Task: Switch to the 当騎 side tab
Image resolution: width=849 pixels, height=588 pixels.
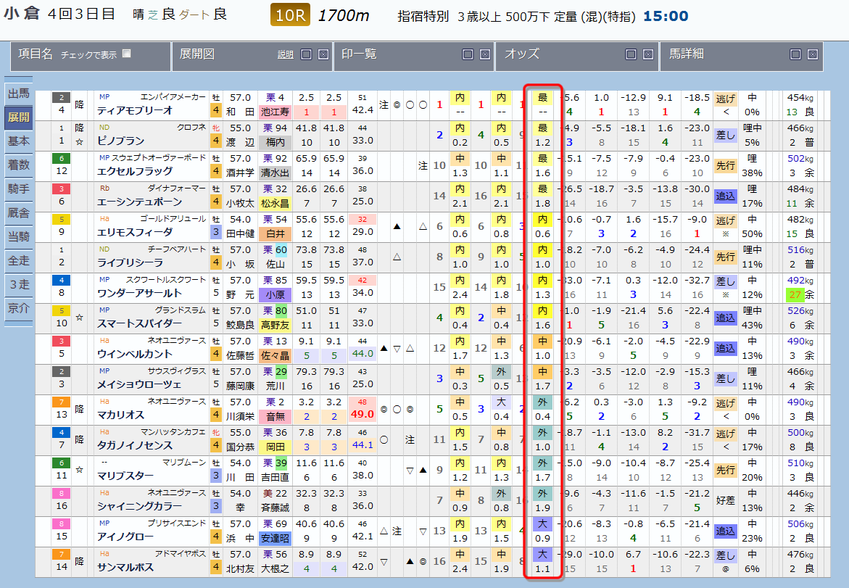Action: (18, 237)
